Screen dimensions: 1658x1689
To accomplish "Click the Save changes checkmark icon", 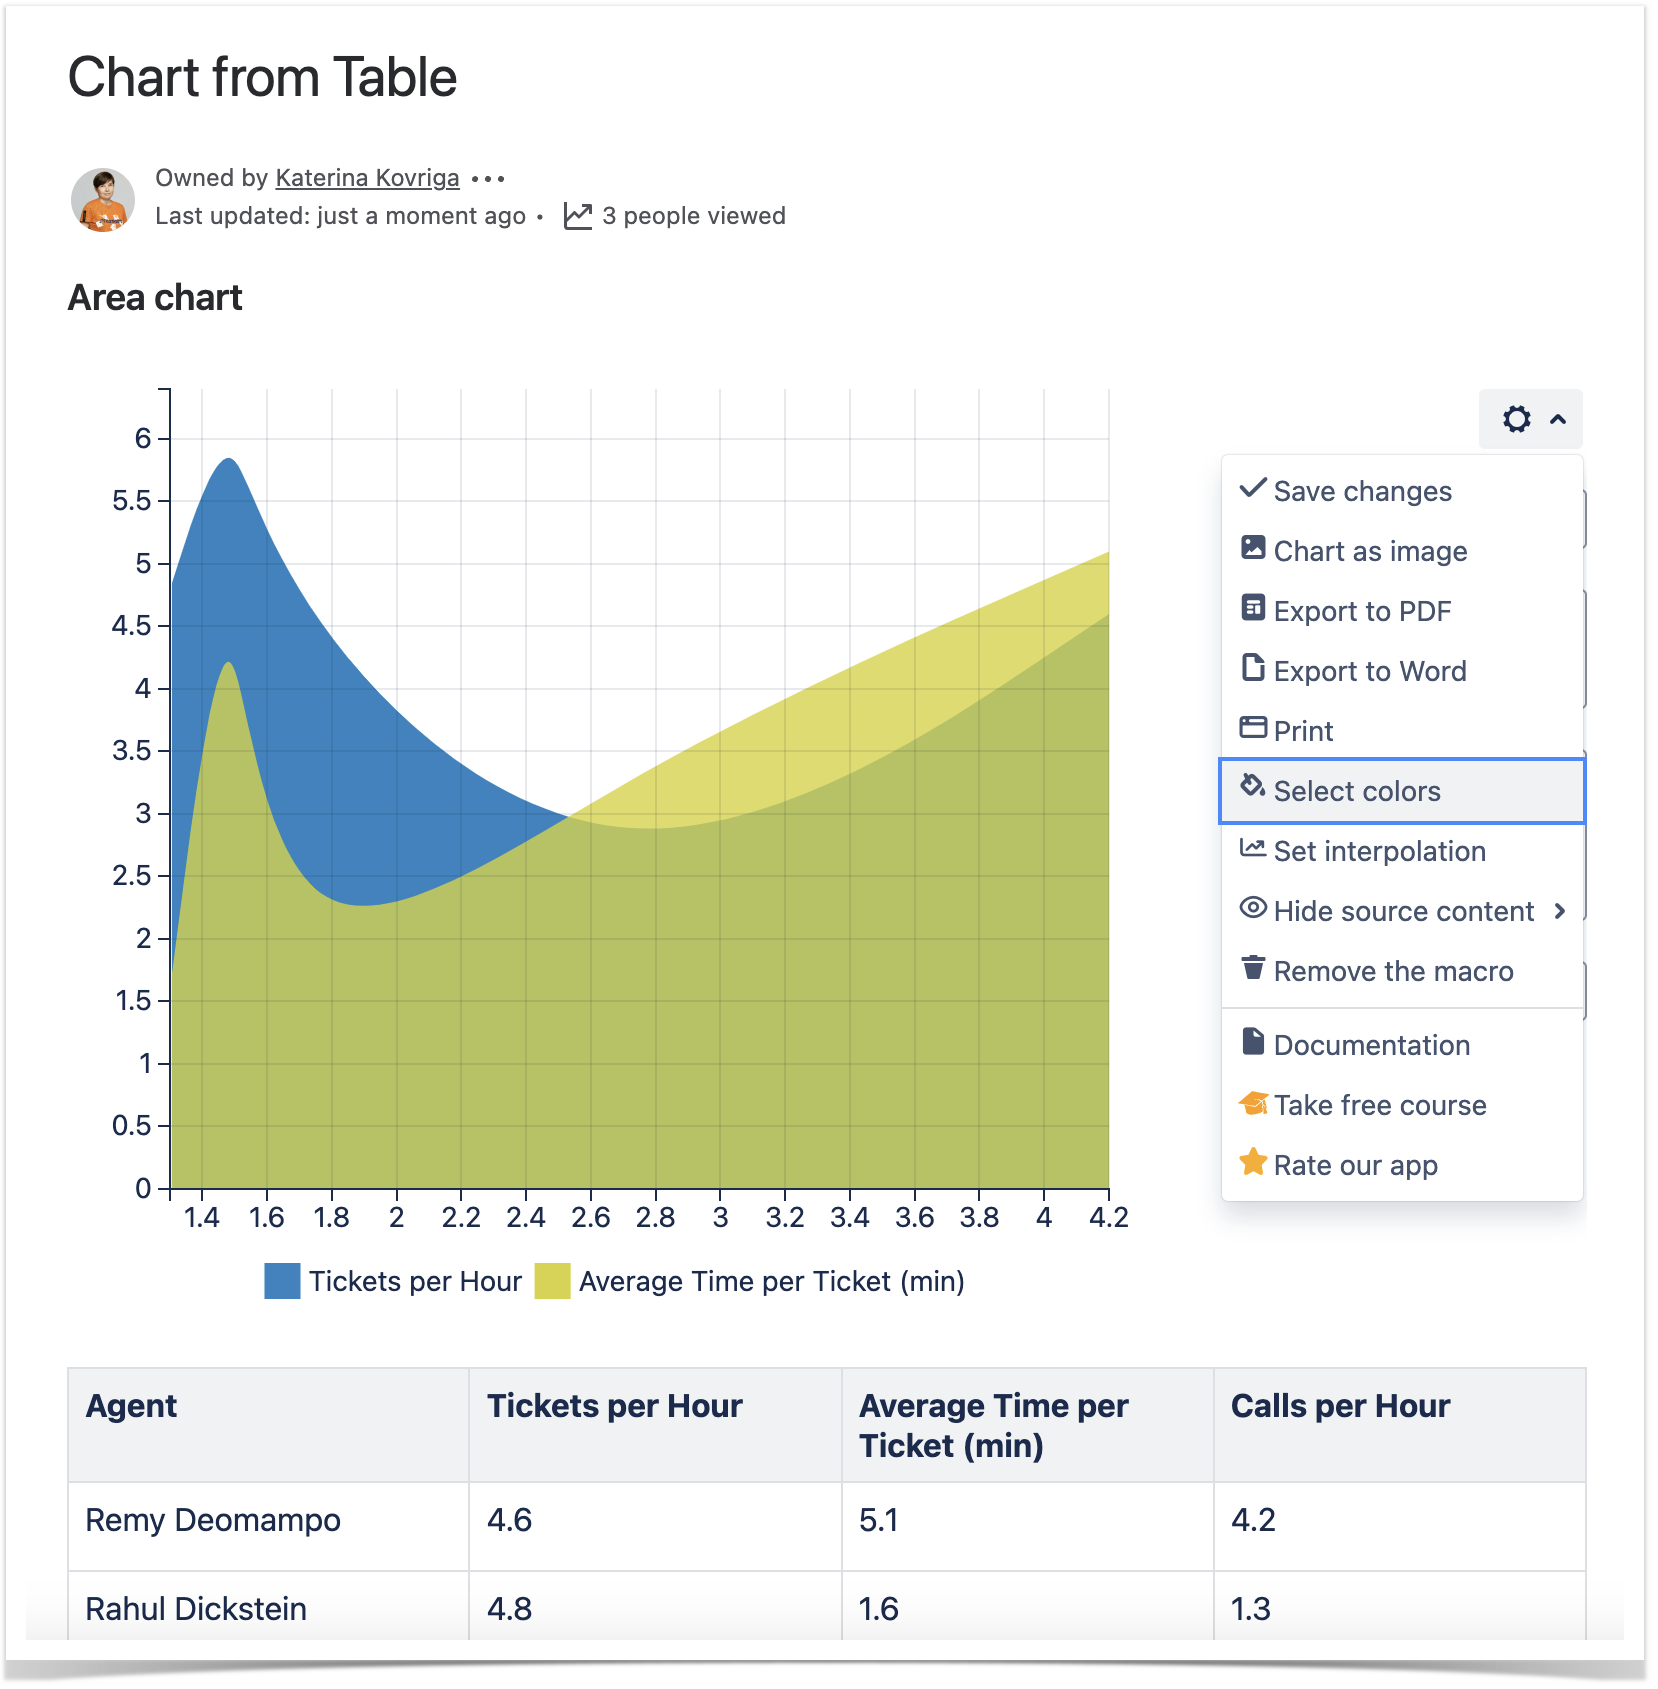I will pyautogui.click(x=1252, y=488).
